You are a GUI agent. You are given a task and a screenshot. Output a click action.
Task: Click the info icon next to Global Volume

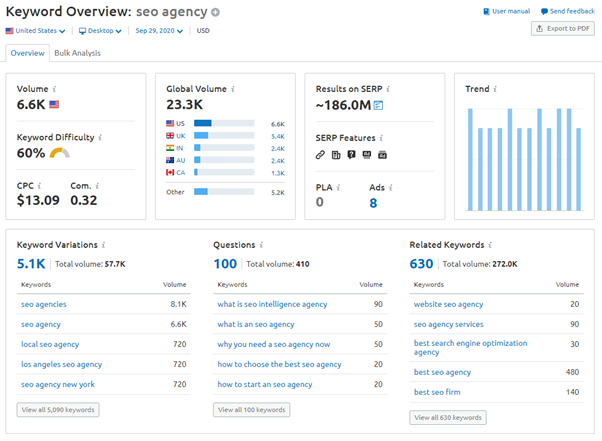[233, 89]
